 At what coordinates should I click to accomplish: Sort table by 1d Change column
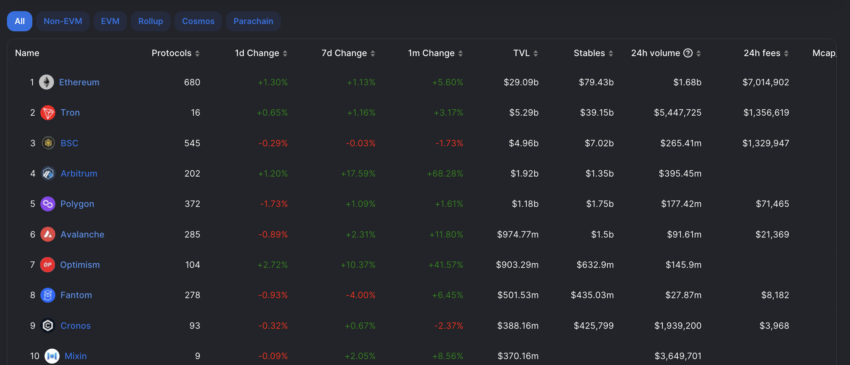(x=261, y=53)
